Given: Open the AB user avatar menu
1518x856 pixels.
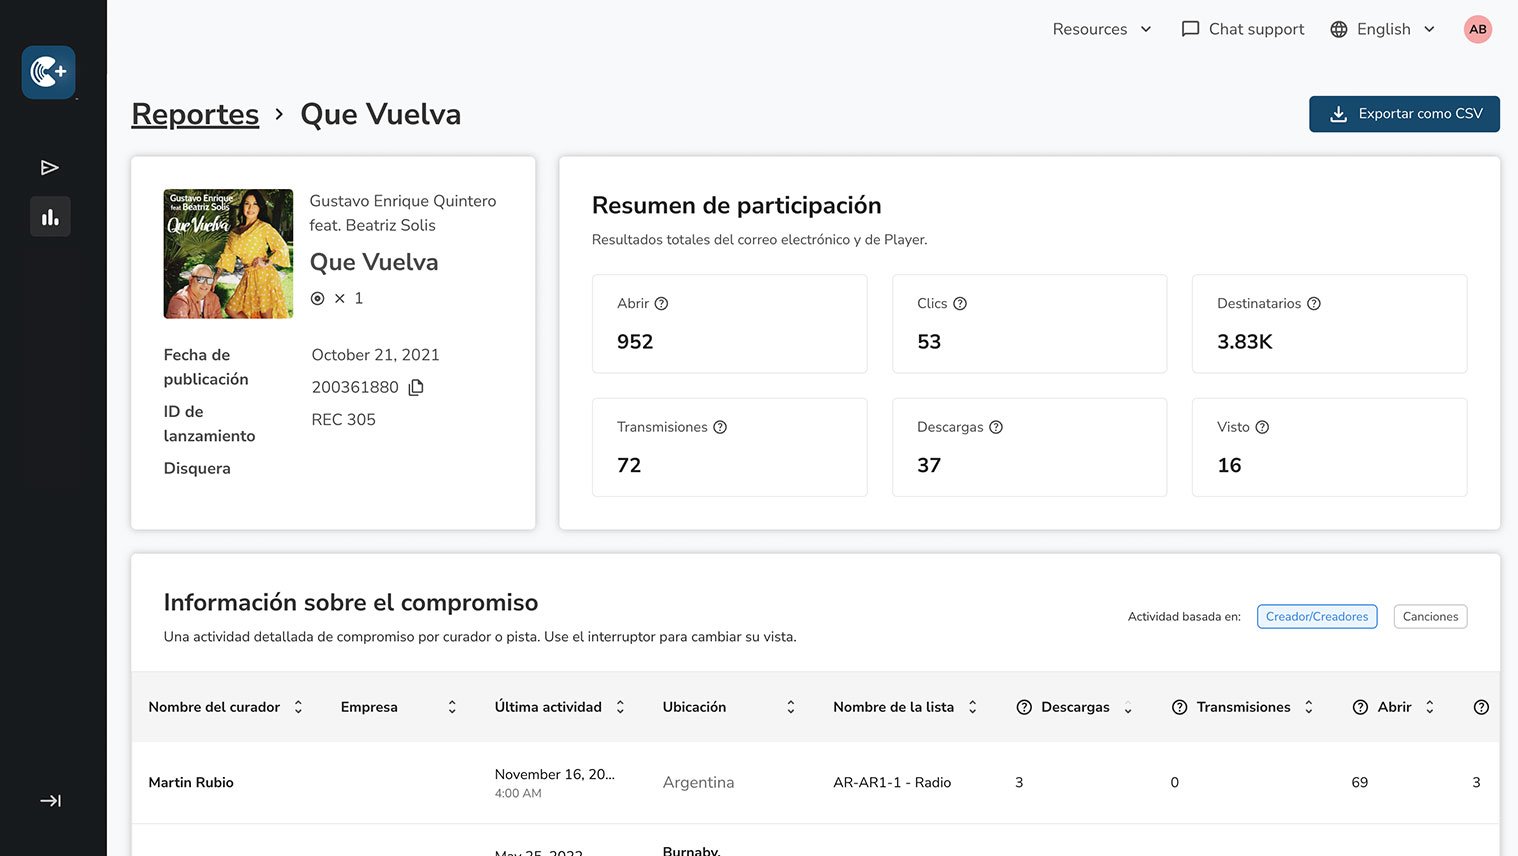Looking at the screenshot, I should tap(1477, 29).
